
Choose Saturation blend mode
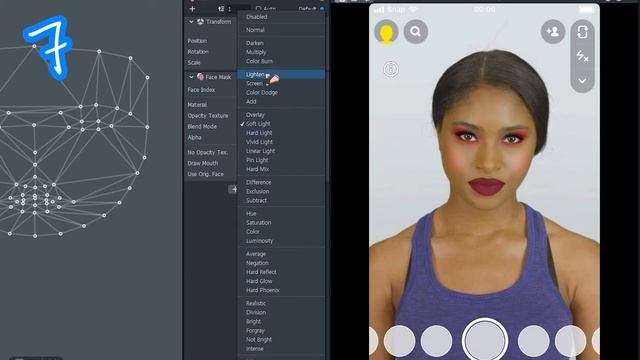[x=258, y=222]
